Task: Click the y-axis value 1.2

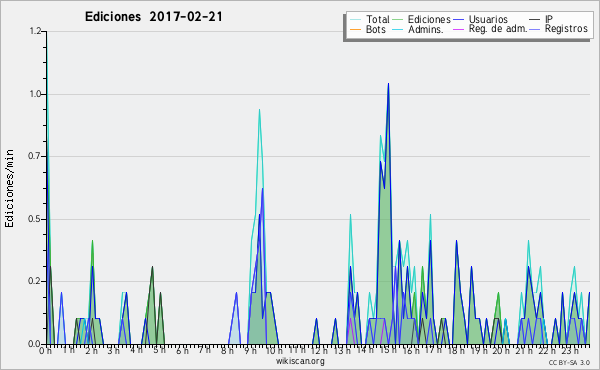Action: (35, 31)
